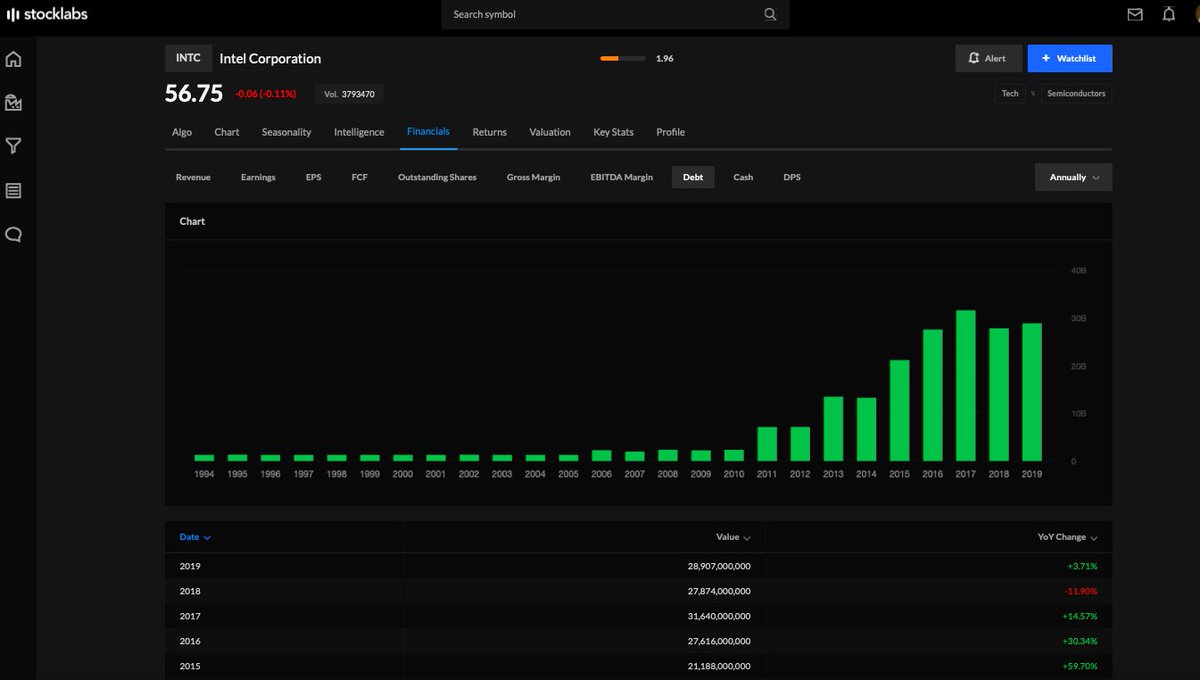Open the Annually period dropdown
The height and width of the screenshot is (680, 1200).
pyautogui.click(x=1074, y=177)
